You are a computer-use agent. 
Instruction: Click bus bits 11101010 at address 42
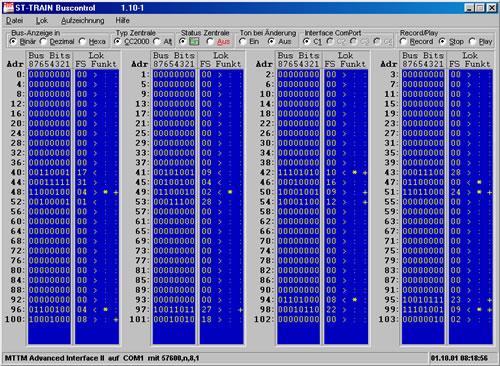[x=298, y=172]
